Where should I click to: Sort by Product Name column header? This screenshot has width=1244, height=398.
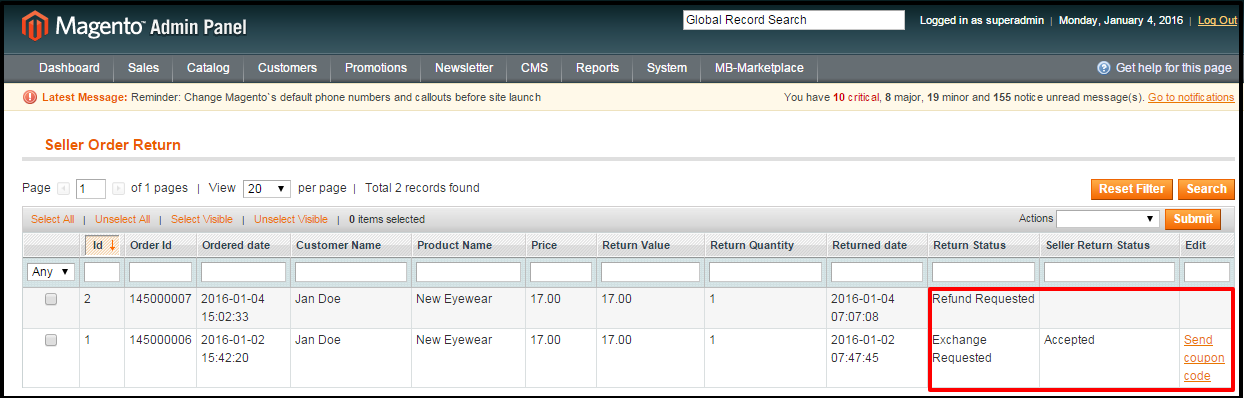[455, 245]
